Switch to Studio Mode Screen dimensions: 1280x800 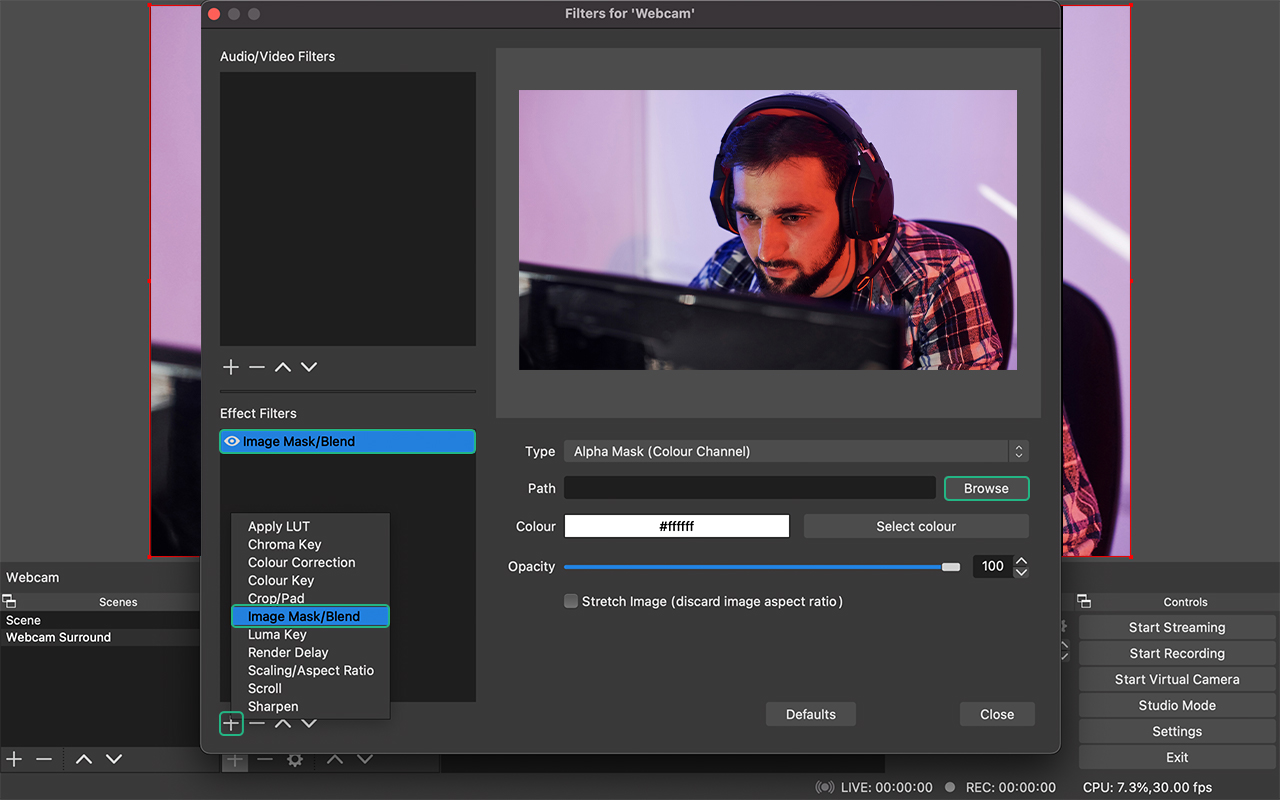pyautogui.click(x=1177, y=705)
